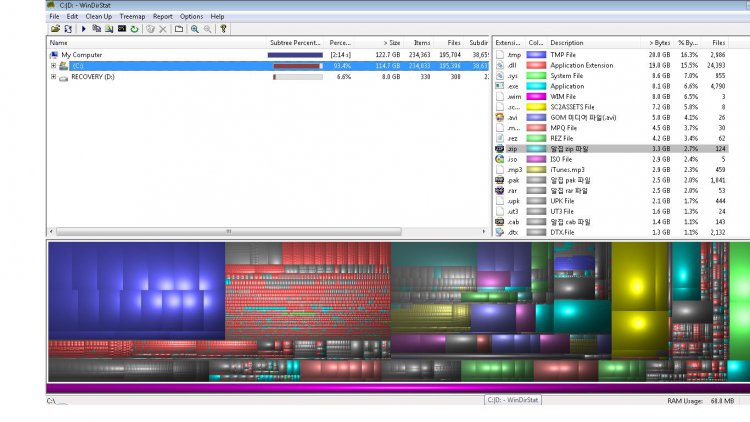
Task: Click the Explorer Here toolbar icon
Action: point(109,29)
